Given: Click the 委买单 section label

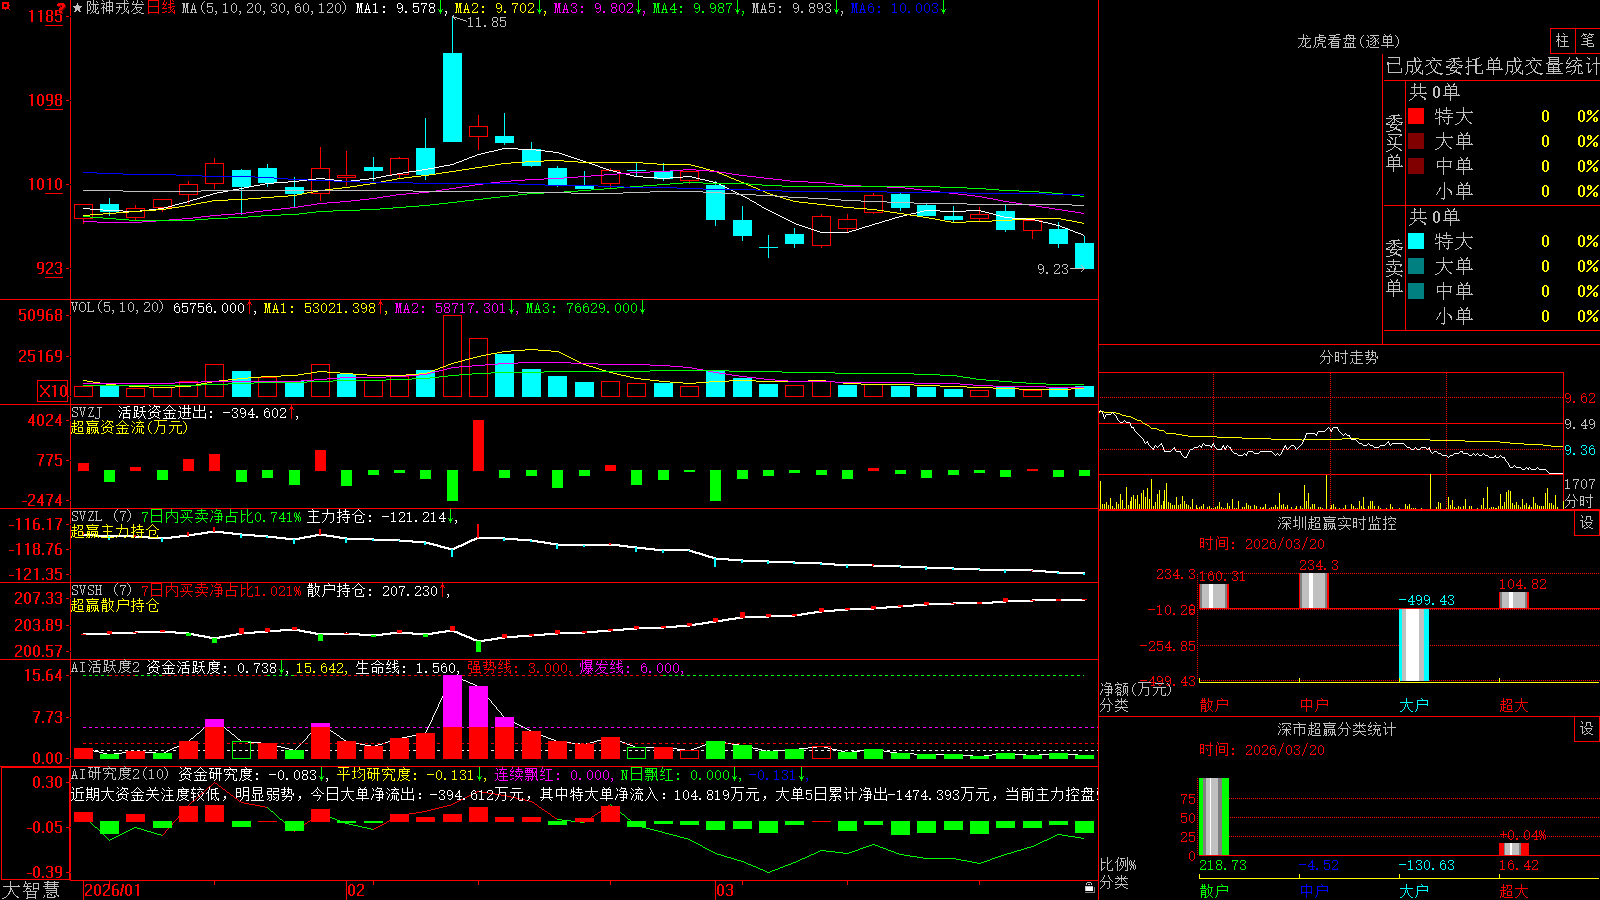Looking at the screenshot, I should (x=1394, y=142).
